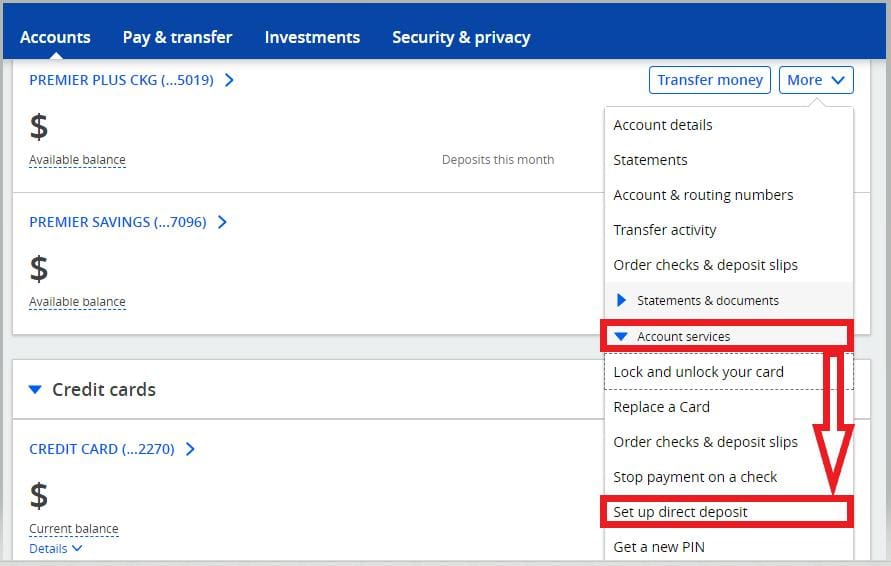Open Account & routing numbers
This screenshot has height=566, width=891.
coord(703,195)
